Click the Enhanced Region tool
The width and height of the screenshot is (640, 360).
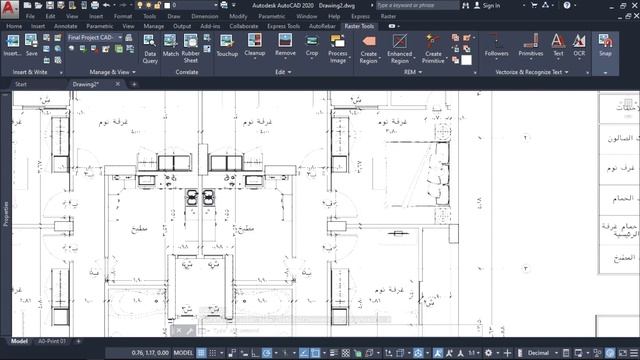[x=400, y=48]
